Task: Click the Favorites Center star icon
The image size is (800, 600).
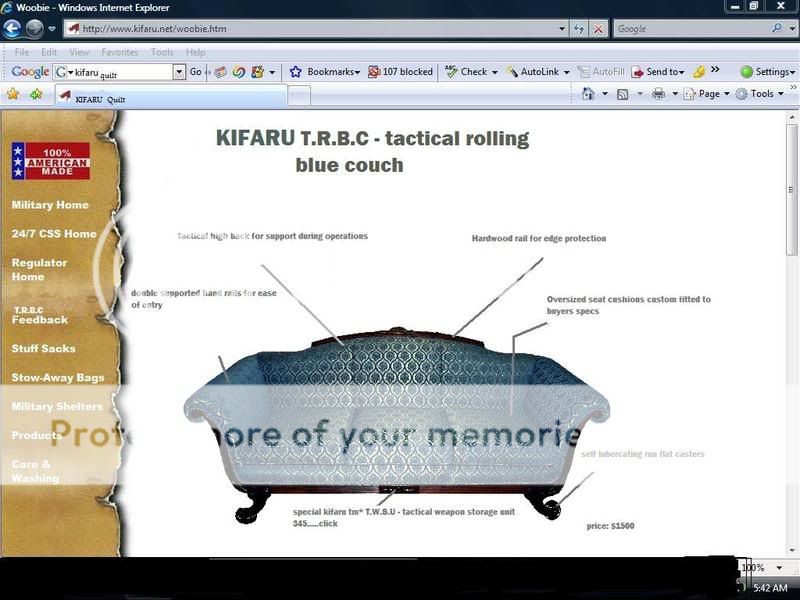Action: 13,94
